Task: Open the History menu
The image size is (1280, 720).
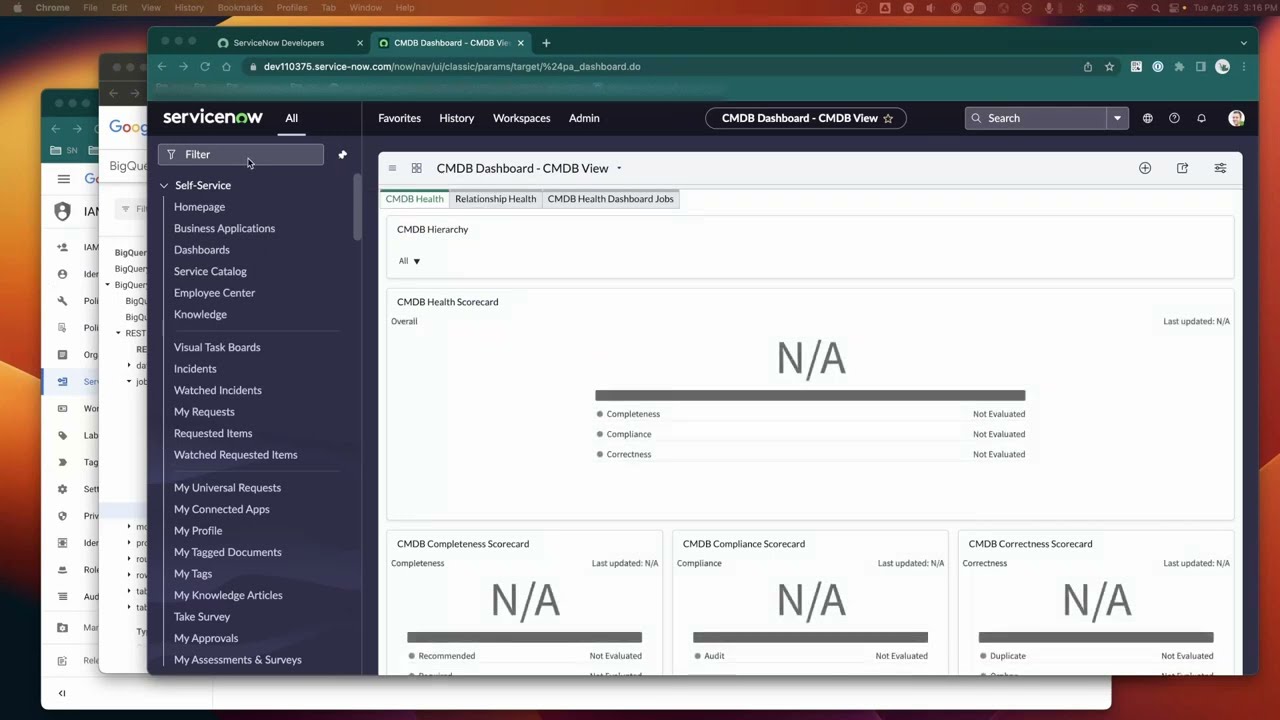Action: pyautogui.click(x=457, y=118)
